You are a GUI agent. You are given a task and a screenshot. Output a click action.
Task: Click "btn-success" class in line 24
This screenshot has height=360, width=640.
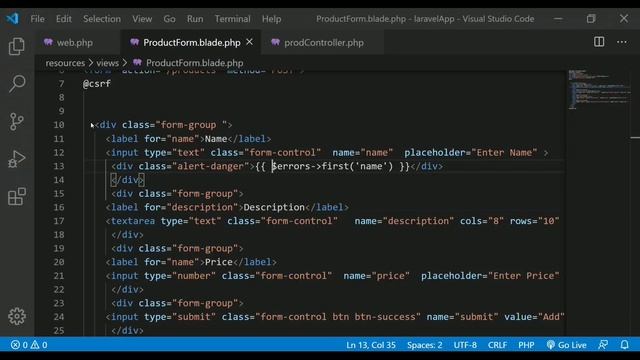pos(384,317)
